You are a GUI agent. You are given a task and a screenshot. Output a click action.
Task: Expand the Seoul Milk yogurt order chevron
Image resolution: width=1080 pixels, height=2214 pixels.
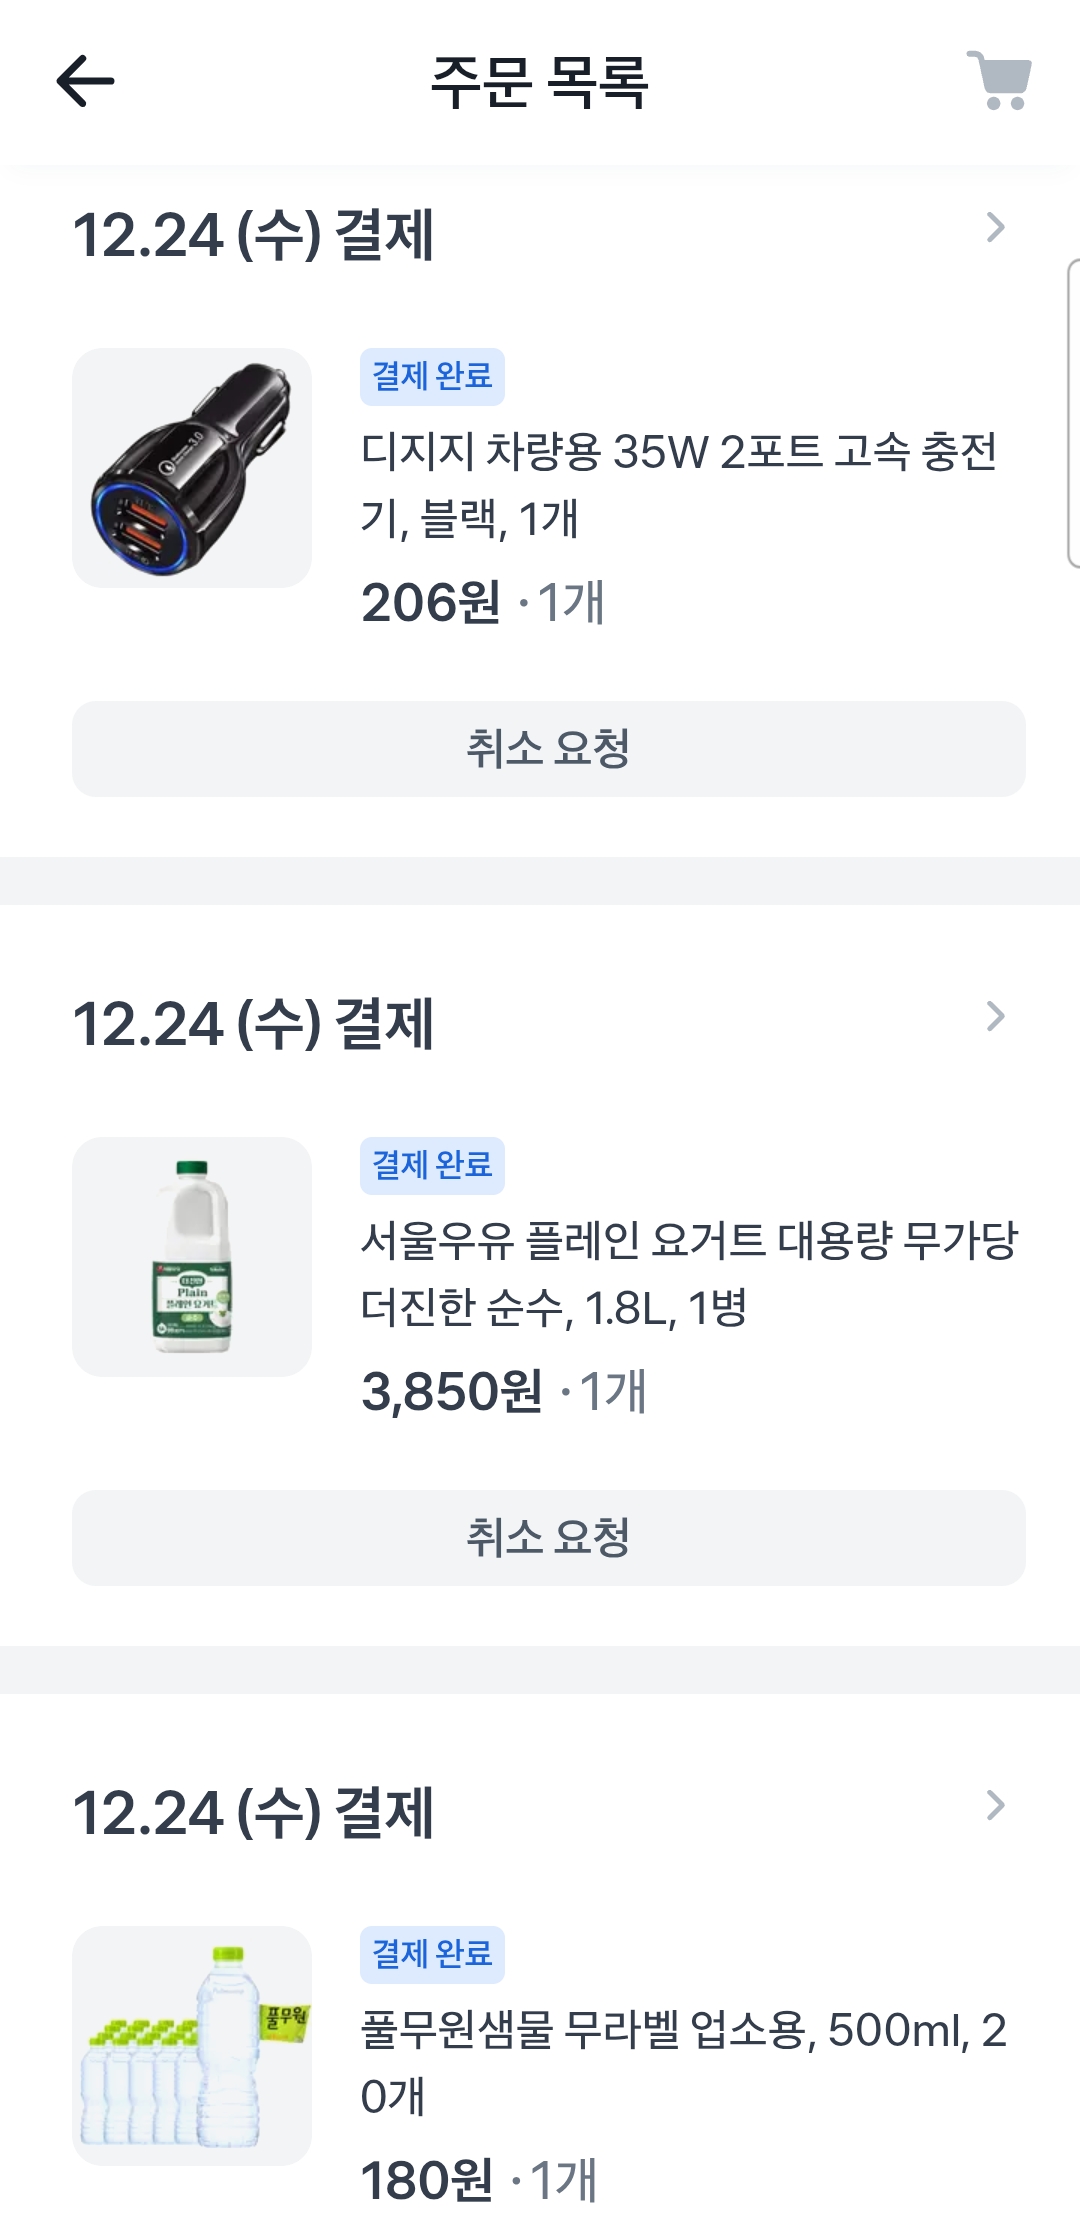(995, 1017)
